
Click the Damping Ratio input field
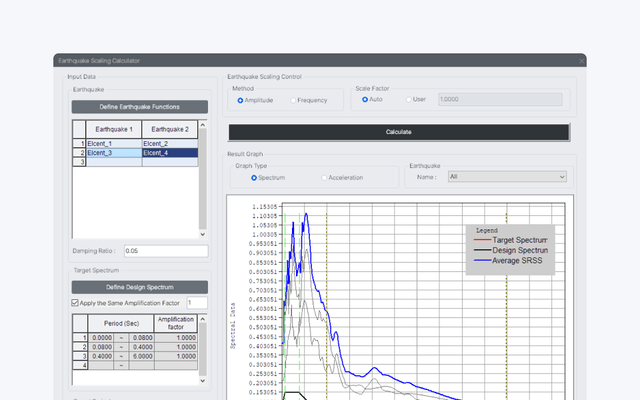coord(166,251)
